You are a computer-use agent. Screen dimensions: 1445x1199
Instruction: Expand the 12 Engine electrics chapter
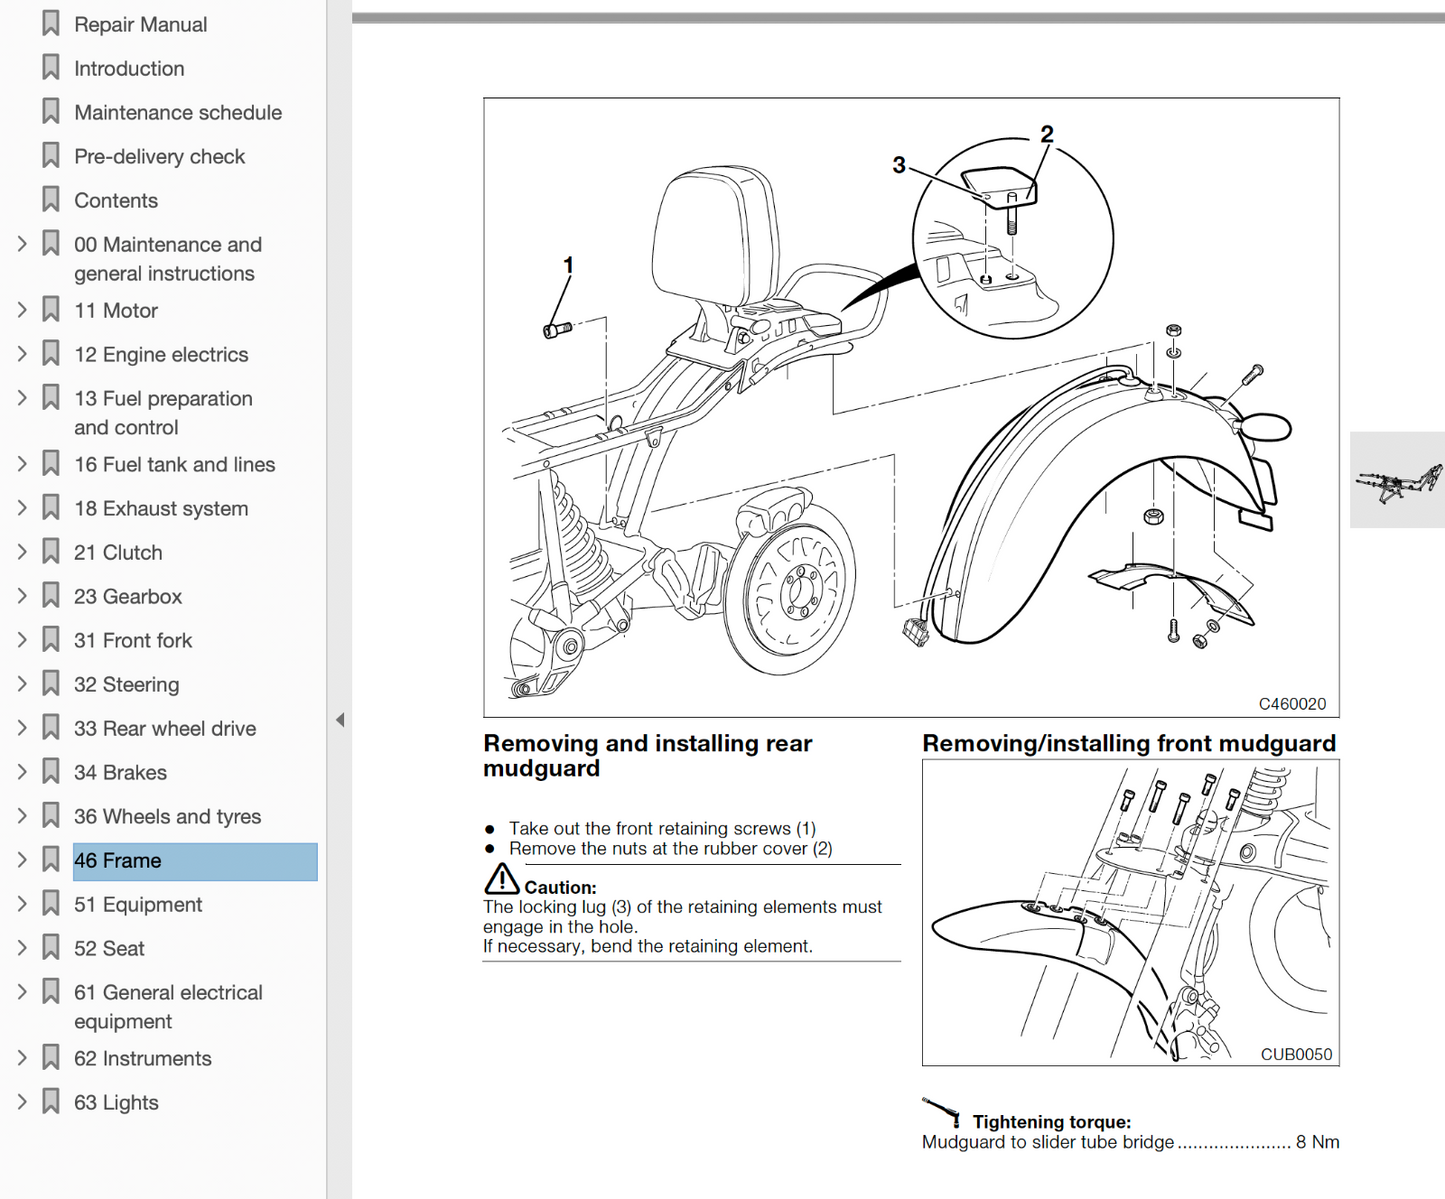point(22,354)
